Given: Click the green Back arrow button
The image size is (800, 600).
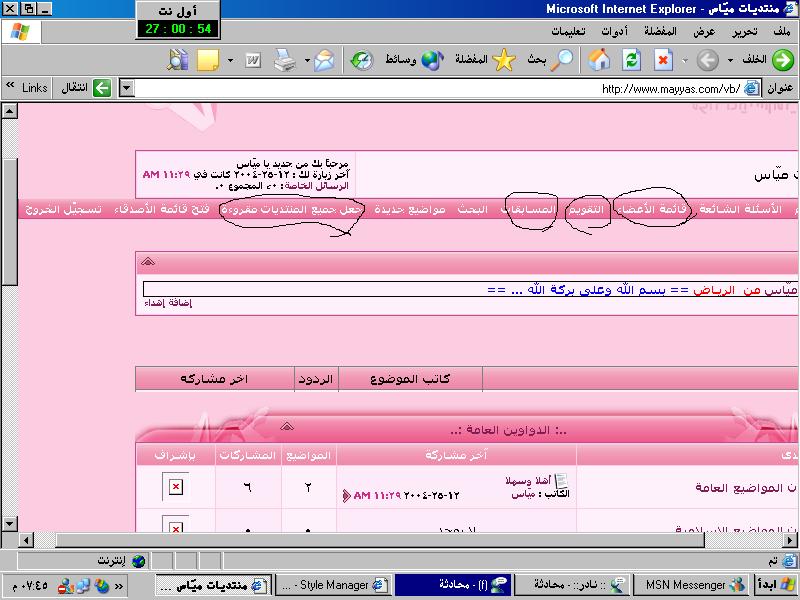Looking at the screenshot, I should [x=782, y=60].
